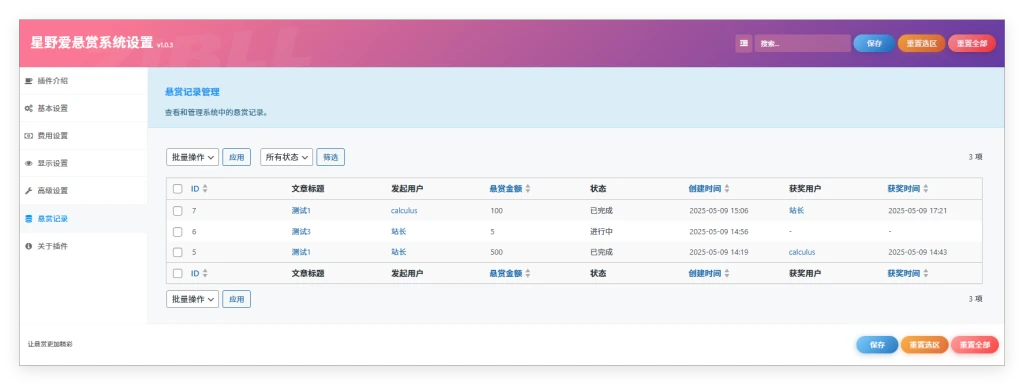
Task: Open the top 批量操作 dropdown
Action: (193, 157)
